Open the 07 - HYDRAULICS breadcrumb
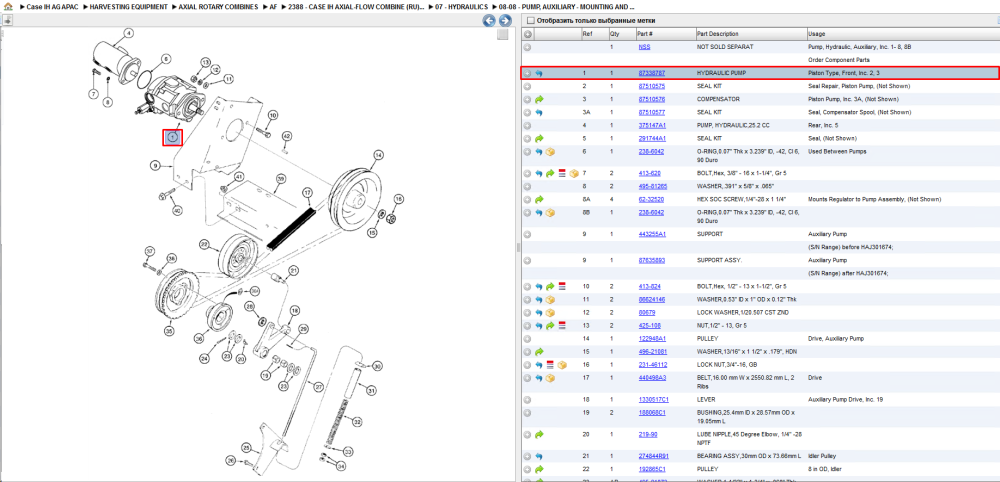The width and height of the screenshot is (1000, 482). pos(462,7)
